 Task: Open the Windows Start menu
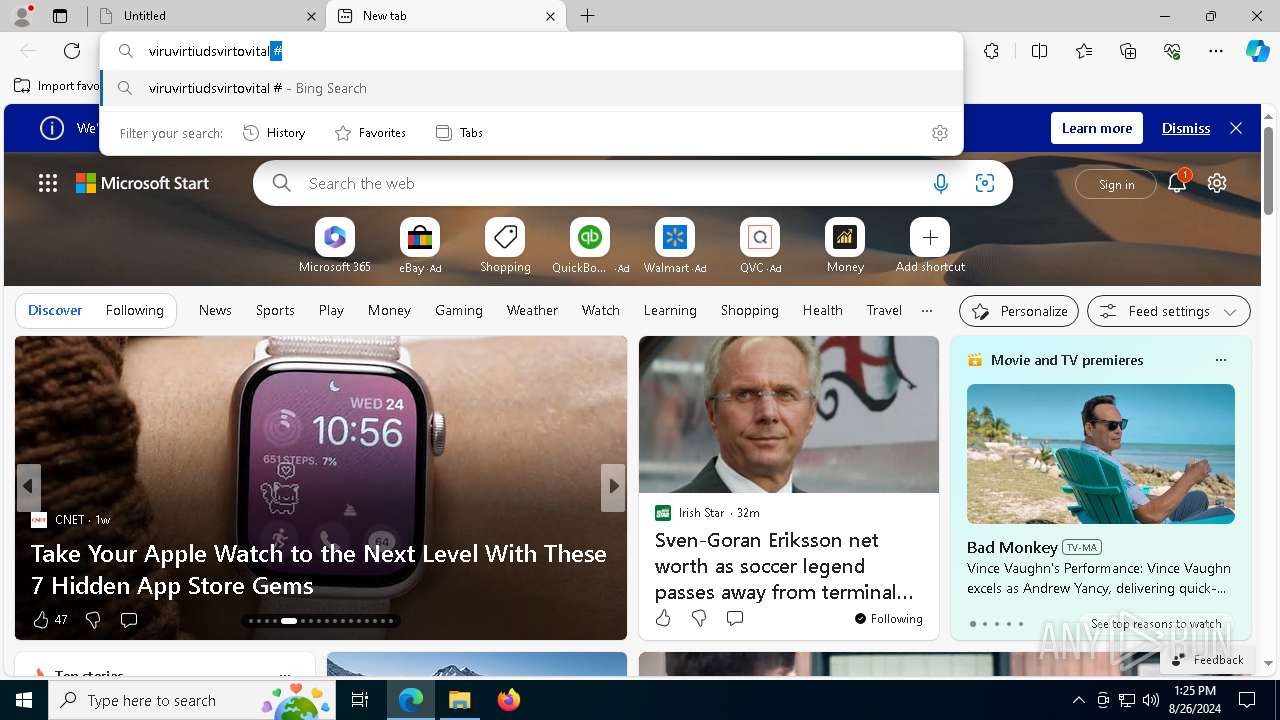pyautogui.click(x=24, y=700)
